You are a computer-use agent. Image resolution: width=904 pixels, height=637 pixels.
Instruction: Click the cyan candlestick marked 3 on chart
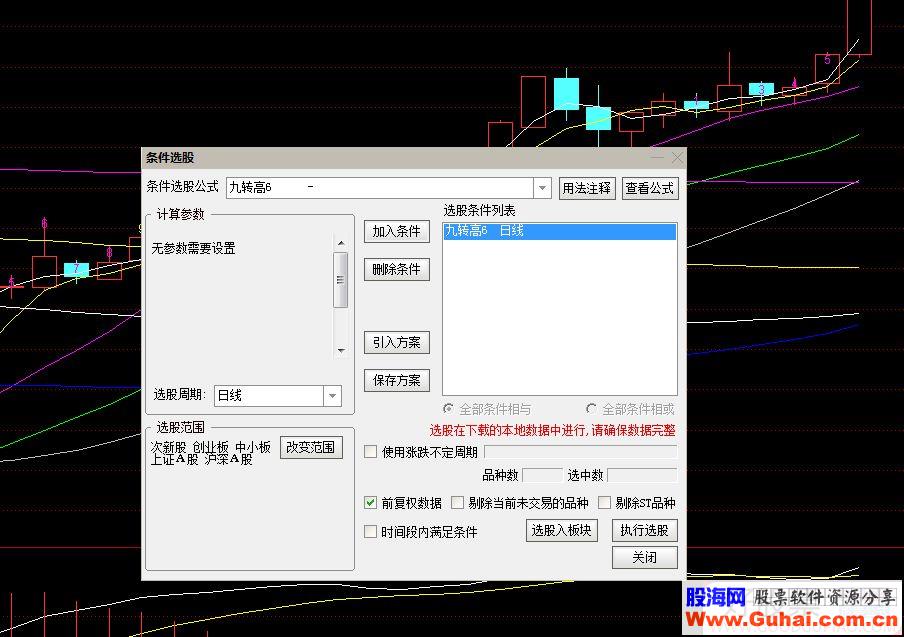point(761,89)
